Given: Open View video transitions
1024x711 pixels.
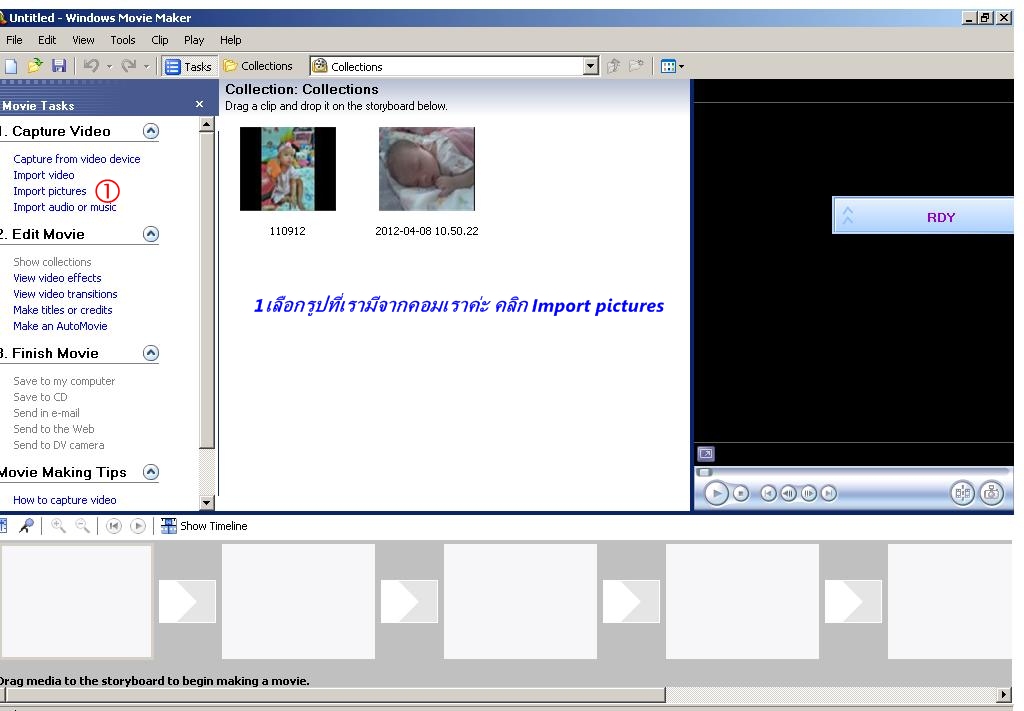Looking at the screenshot, I should pos(65,294).
